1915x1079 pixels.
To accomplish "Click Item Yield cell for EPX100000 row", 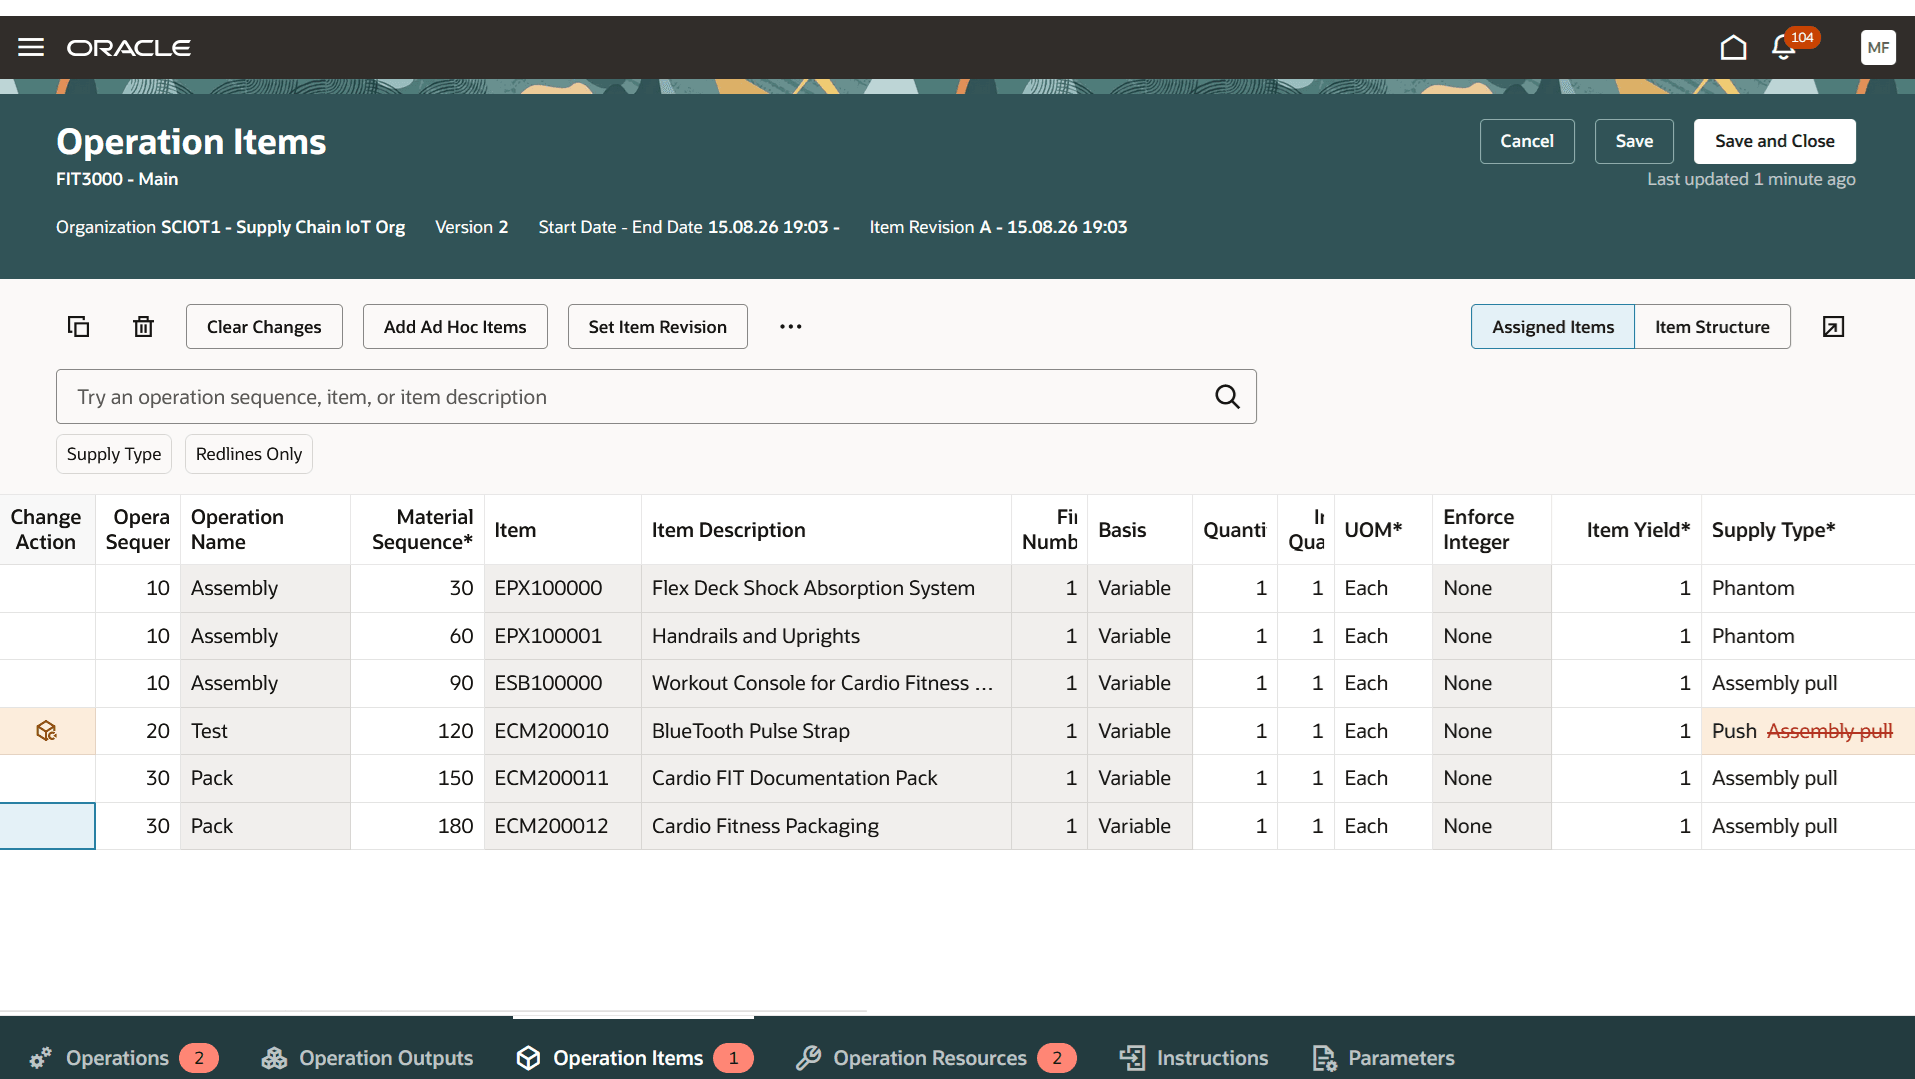I will (x=1626, y=588).
